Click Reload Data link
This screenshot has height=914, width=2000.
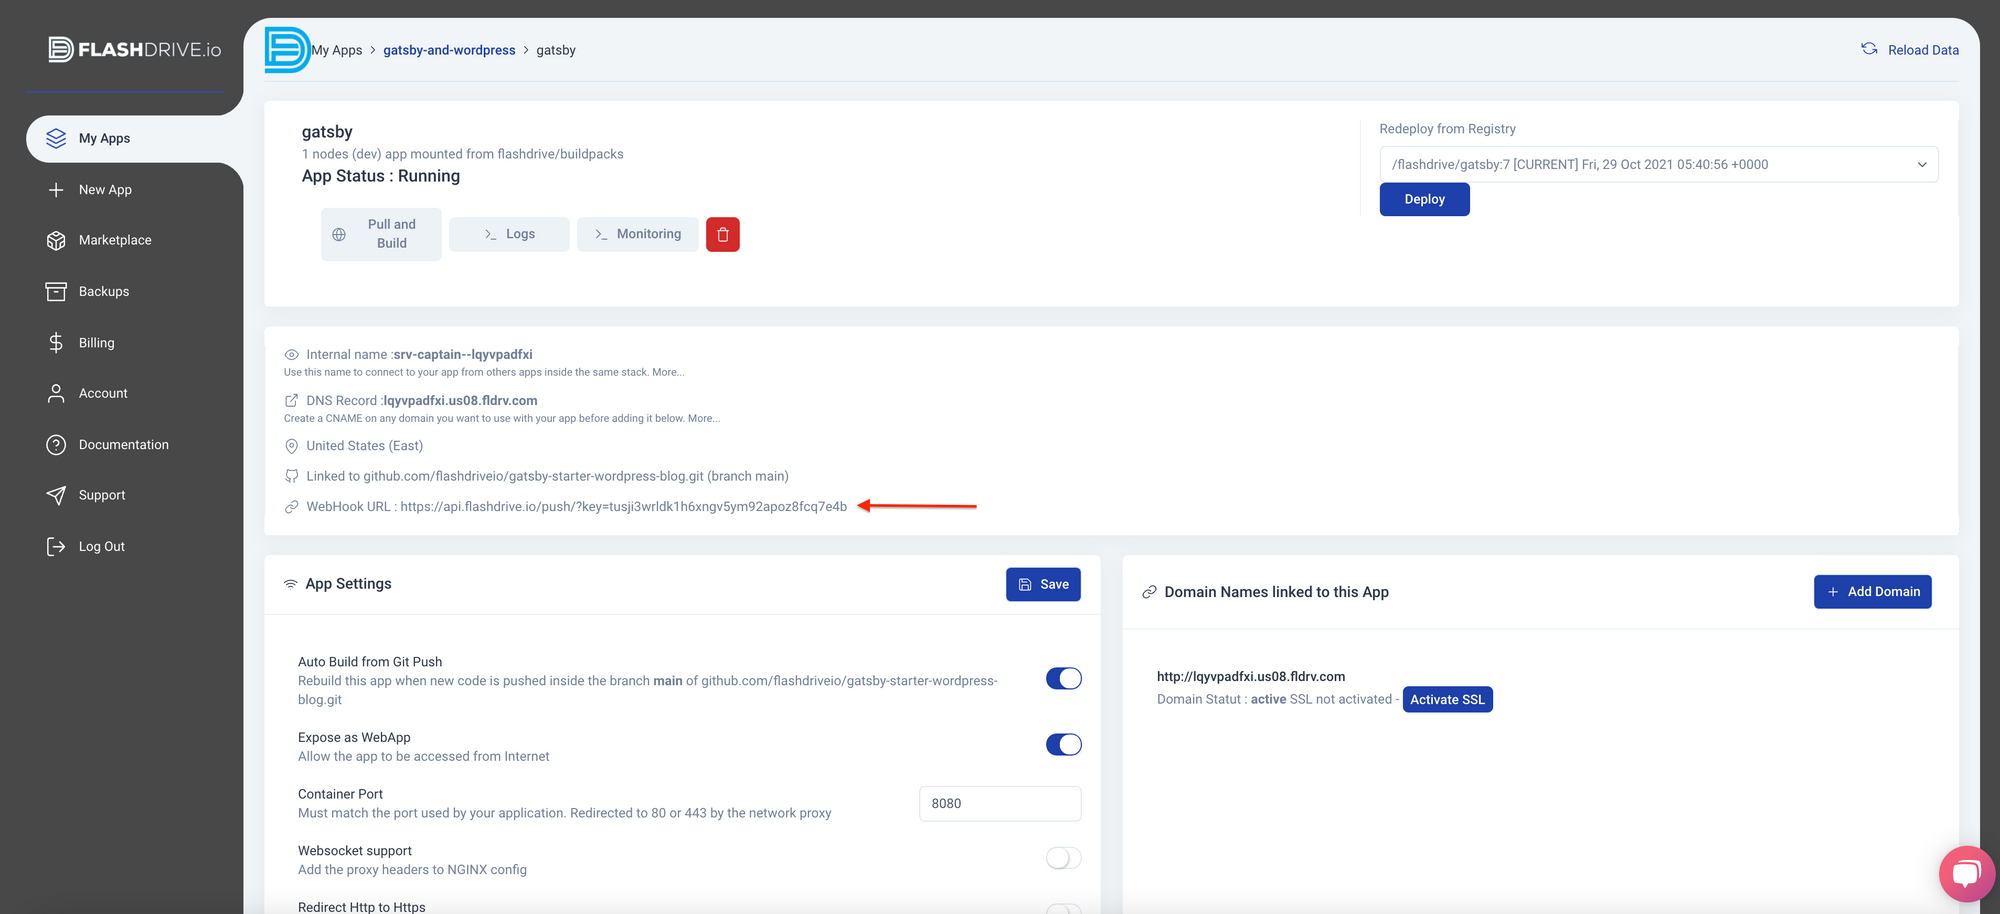point(1923,50)
